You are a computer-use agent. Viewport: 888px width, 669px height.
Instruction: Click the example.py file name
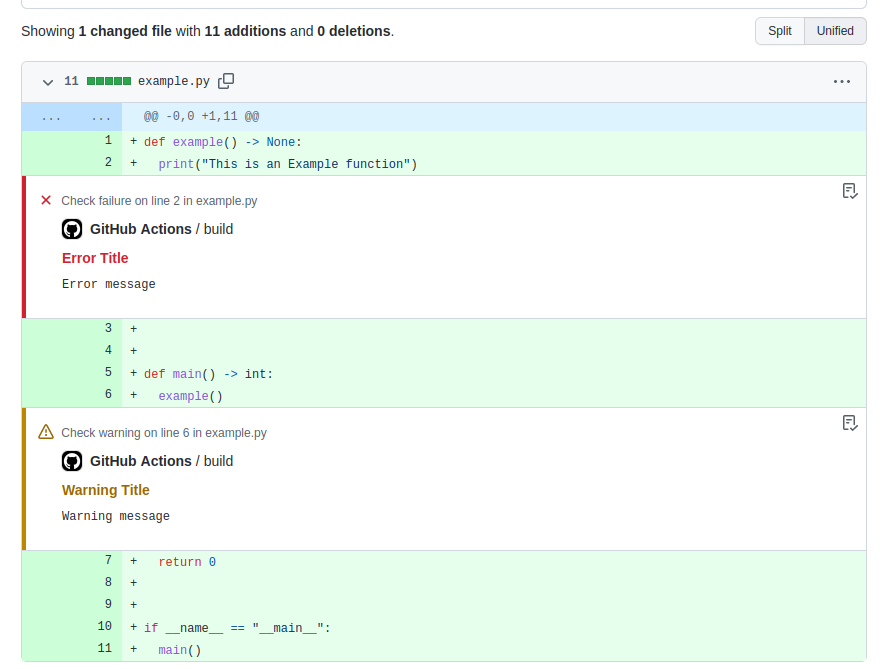[173, 81]
